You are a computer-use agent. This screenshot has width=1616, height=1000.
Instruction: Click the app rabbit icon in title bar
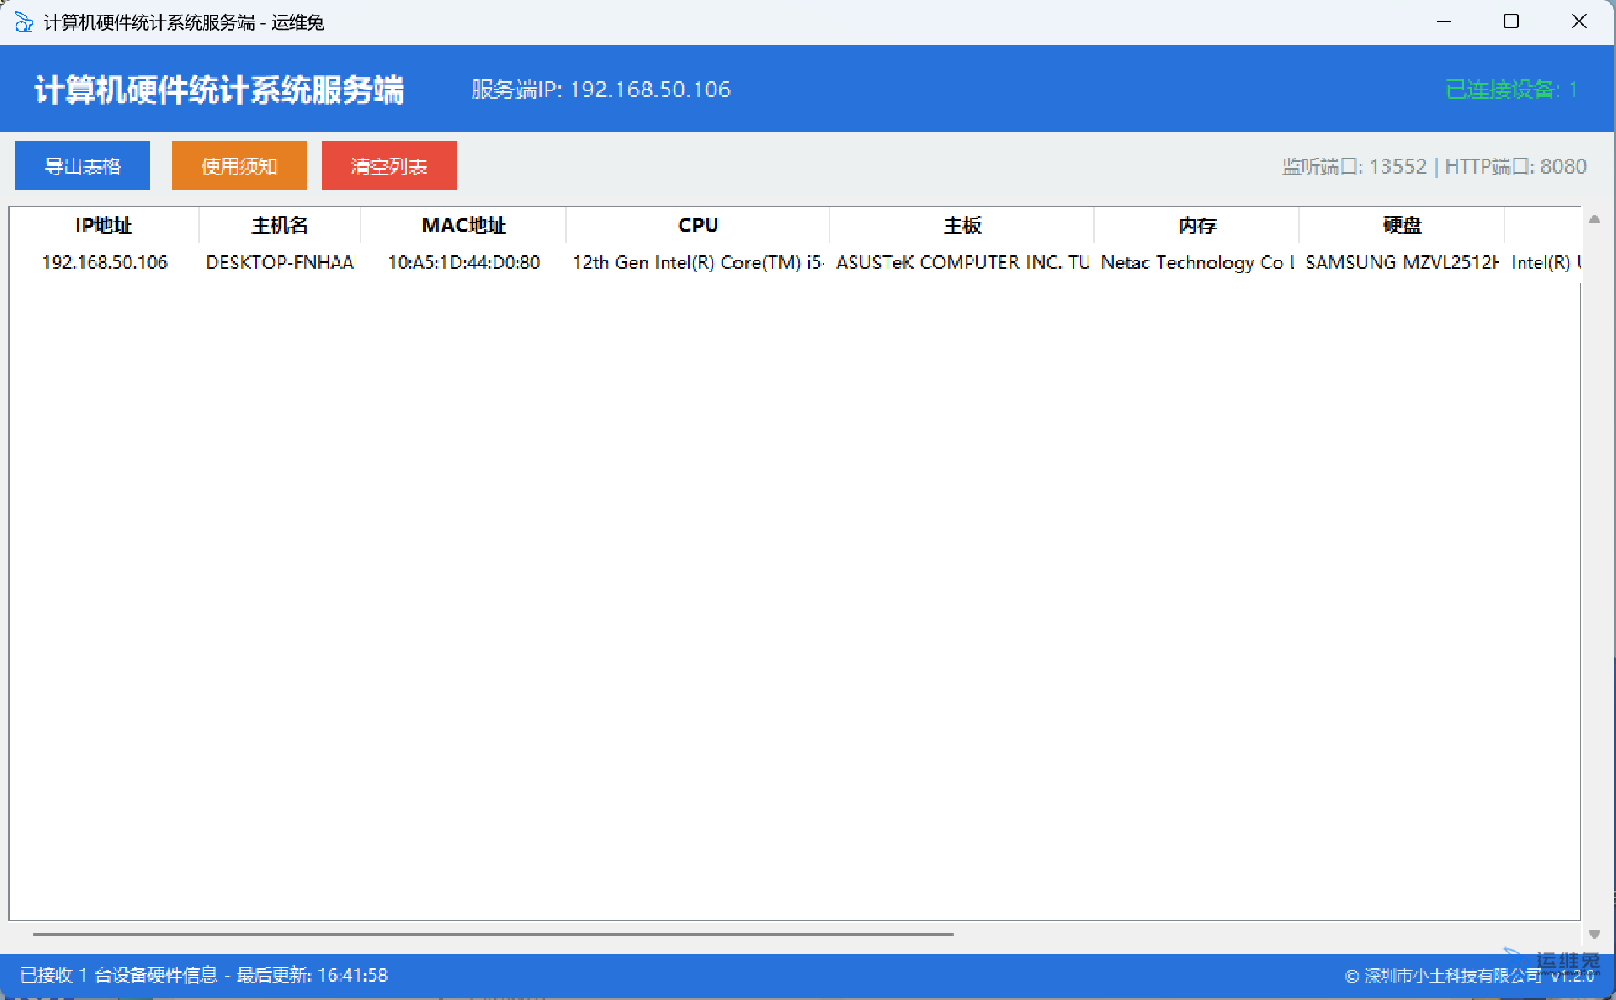[23, 22]
